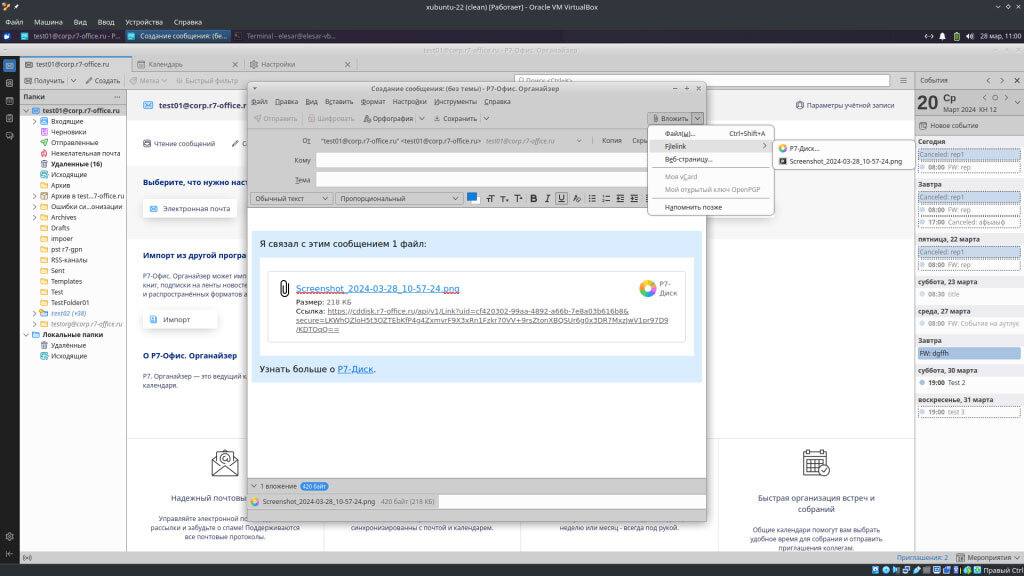The height and width of the screenshot is (576, 1024).
Task: Open folder pane options three-dots button
Action: (117, 97)
